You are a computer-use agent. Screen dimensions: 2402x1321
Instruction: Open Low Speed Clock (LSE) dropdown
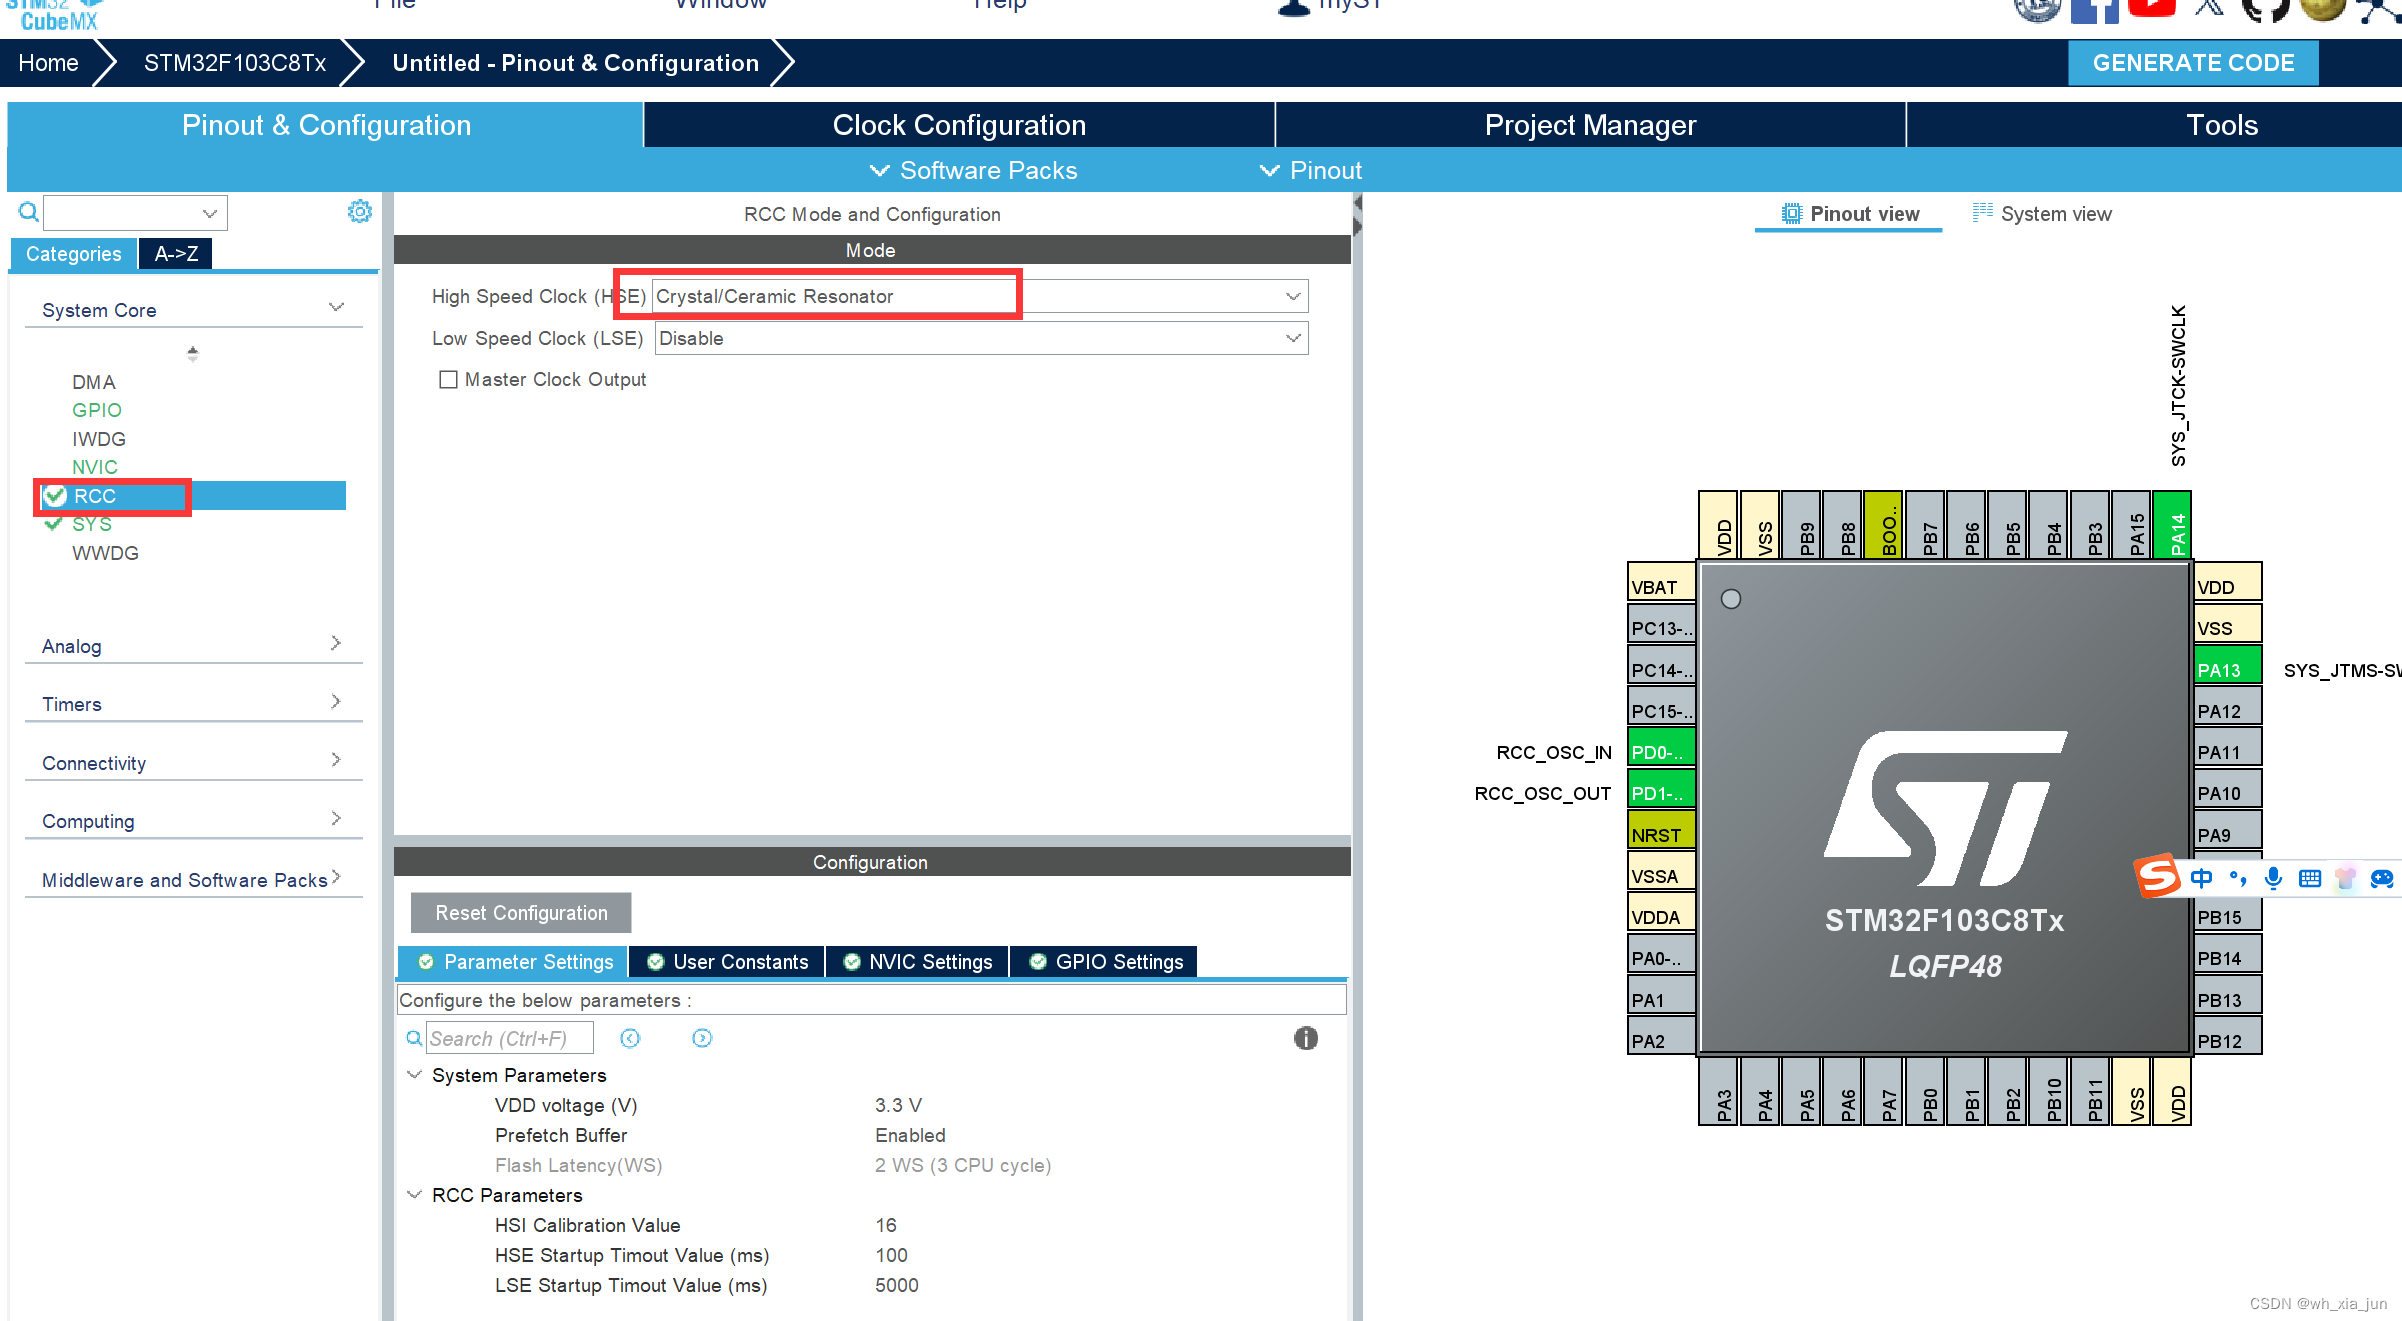[1292, 339]
